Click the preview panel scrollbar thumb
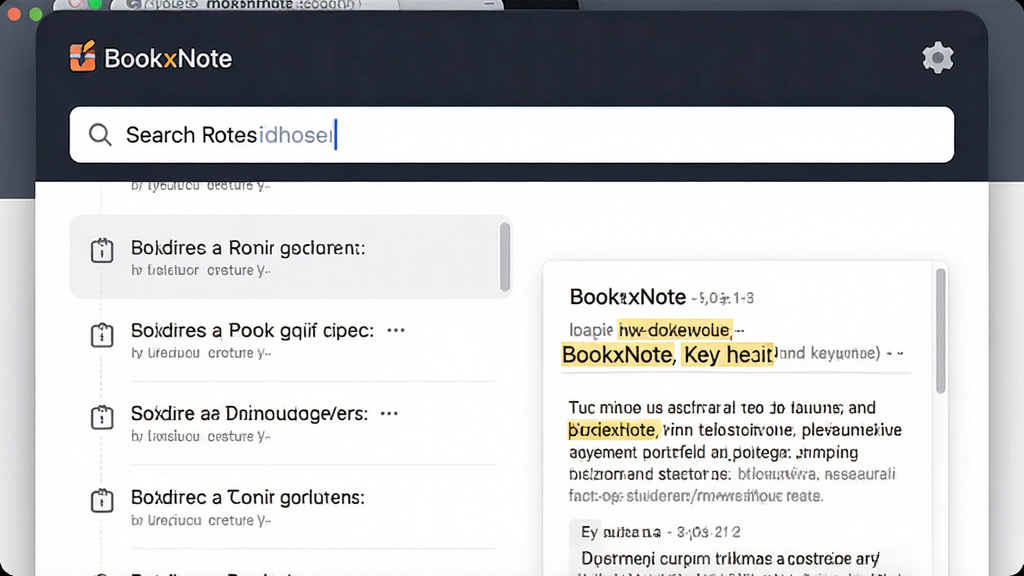Image resolution: width=1024 pixels, height=576 pixels. coord(940,331)
